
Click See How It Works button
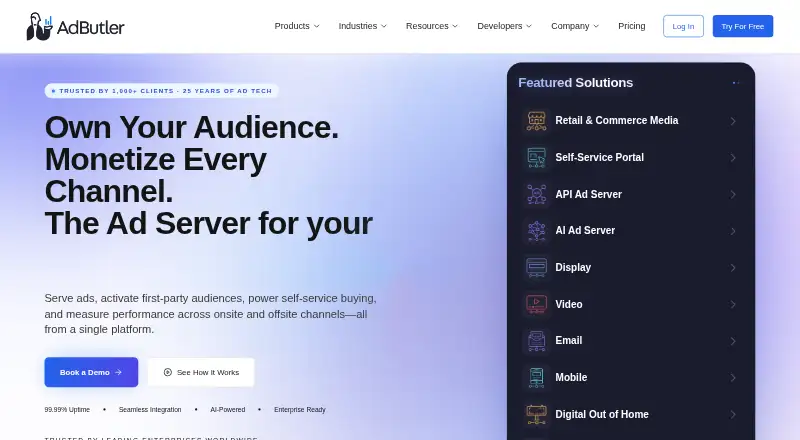[201, 372]
